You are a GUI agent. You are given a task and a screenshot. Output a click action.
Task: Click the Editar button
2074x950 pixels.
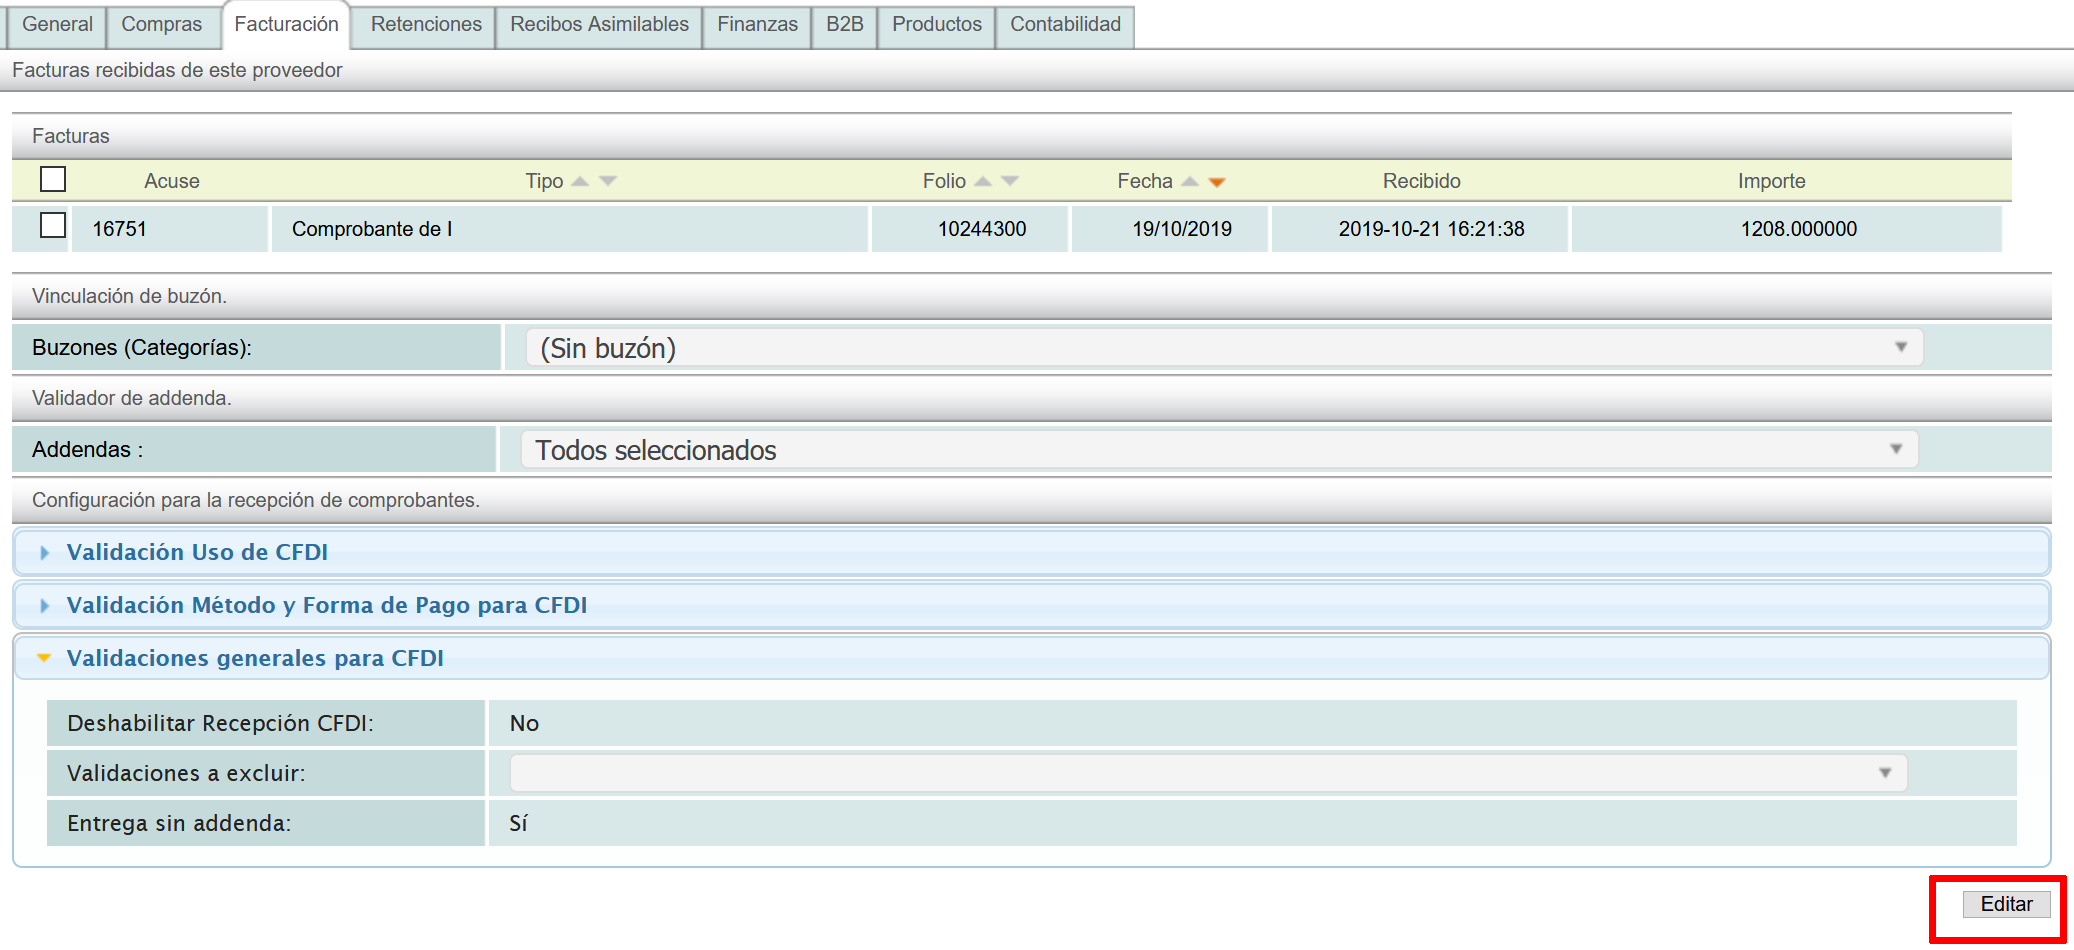click(x=2005, y=904)
